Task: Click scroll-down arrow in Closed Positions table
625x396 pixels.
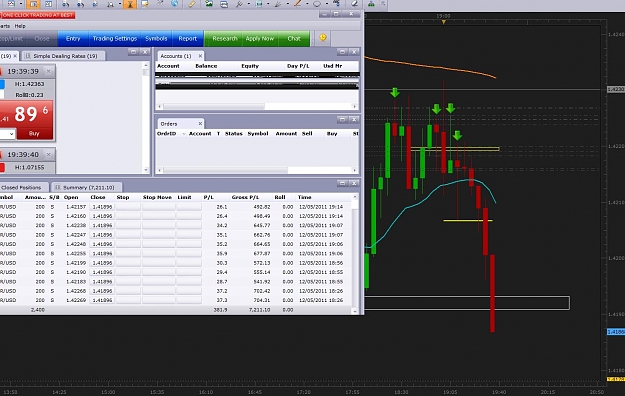Action: [x=354, y=311]
